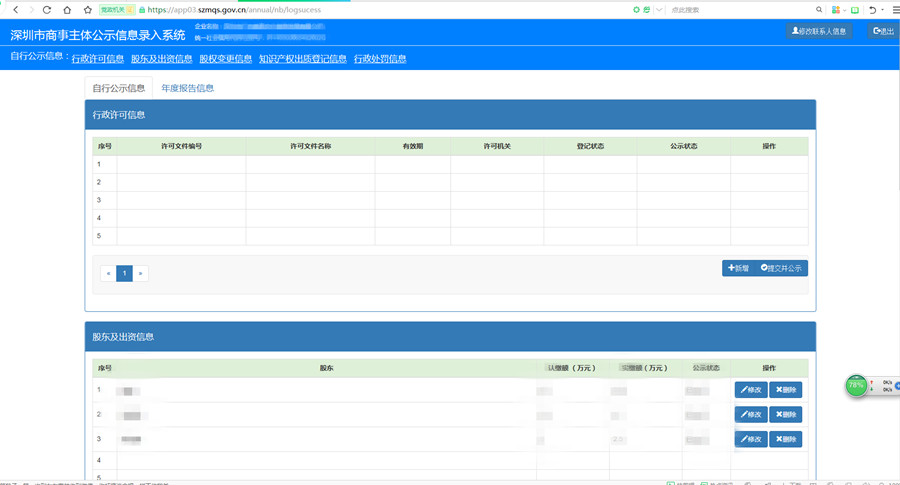900x485 pixels.
Task: Open the browser home page icon
Action: coord(67,10)
